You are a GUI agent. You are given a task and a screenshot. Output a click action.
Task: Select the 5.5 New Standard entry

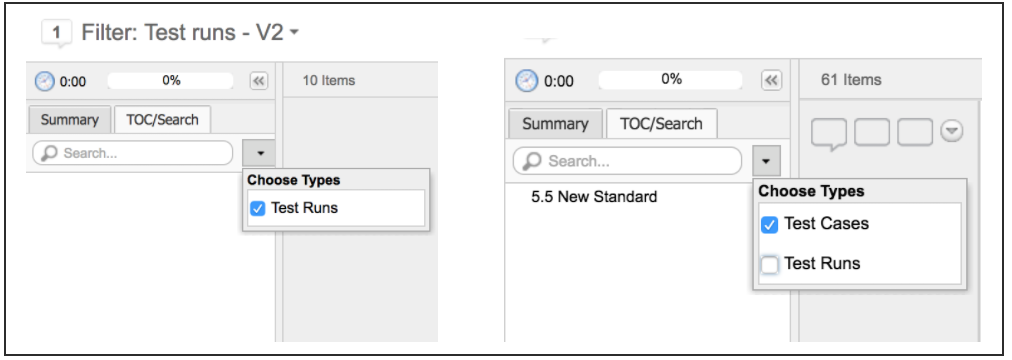pos(594,197)
